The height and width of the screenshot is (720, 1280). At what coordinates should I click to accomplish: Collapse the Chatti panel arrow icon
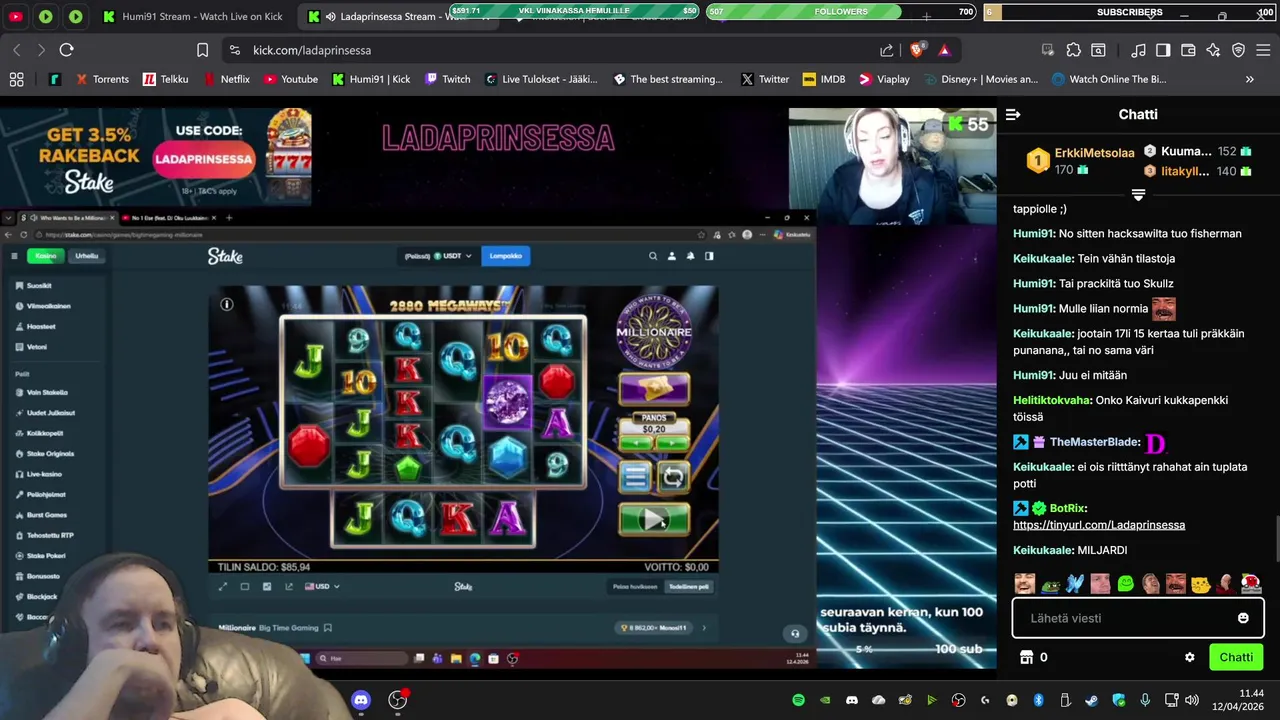[1013, 115]
